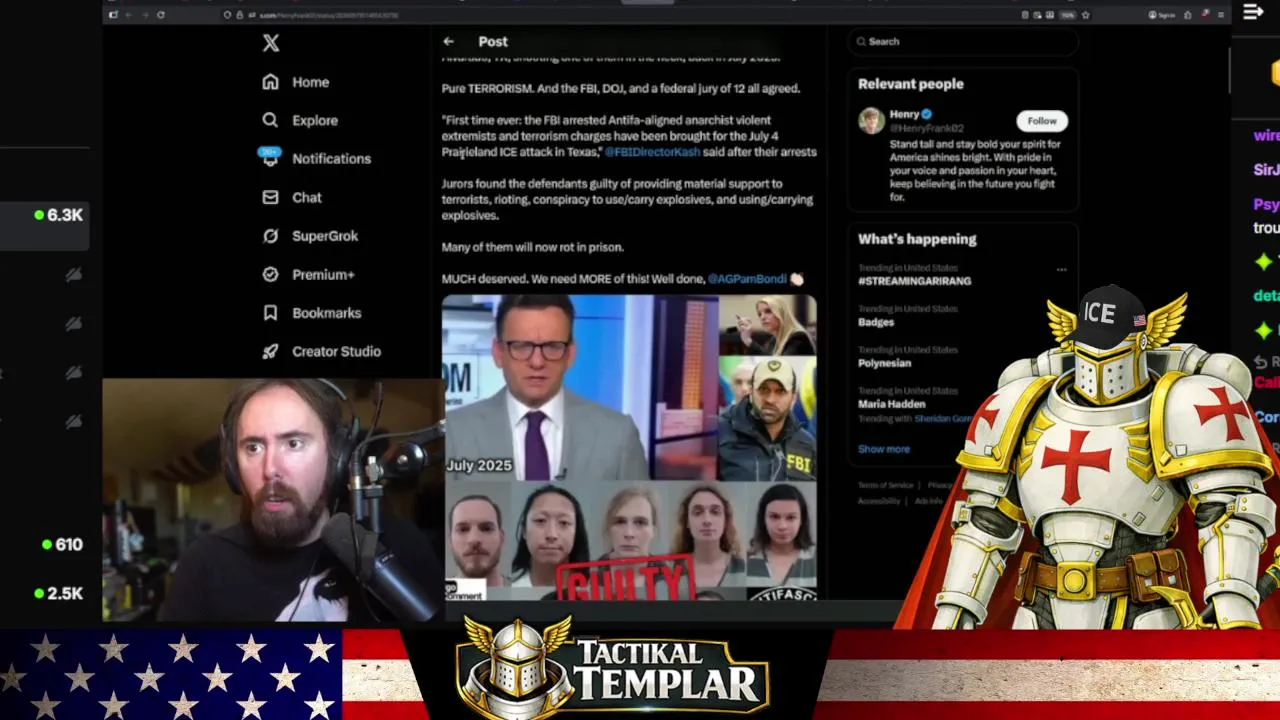
Task: Click the Post header title
Action: (493, 41)
